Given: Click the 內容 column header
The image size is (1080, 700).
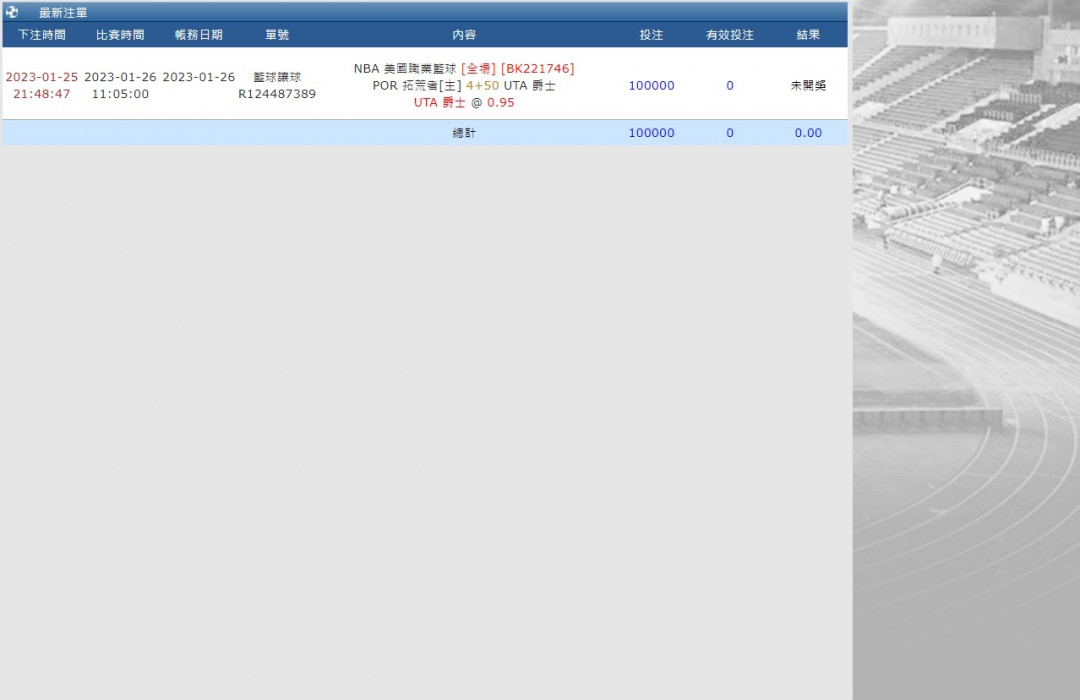Looking at the screenshot, I should point(464,34).
